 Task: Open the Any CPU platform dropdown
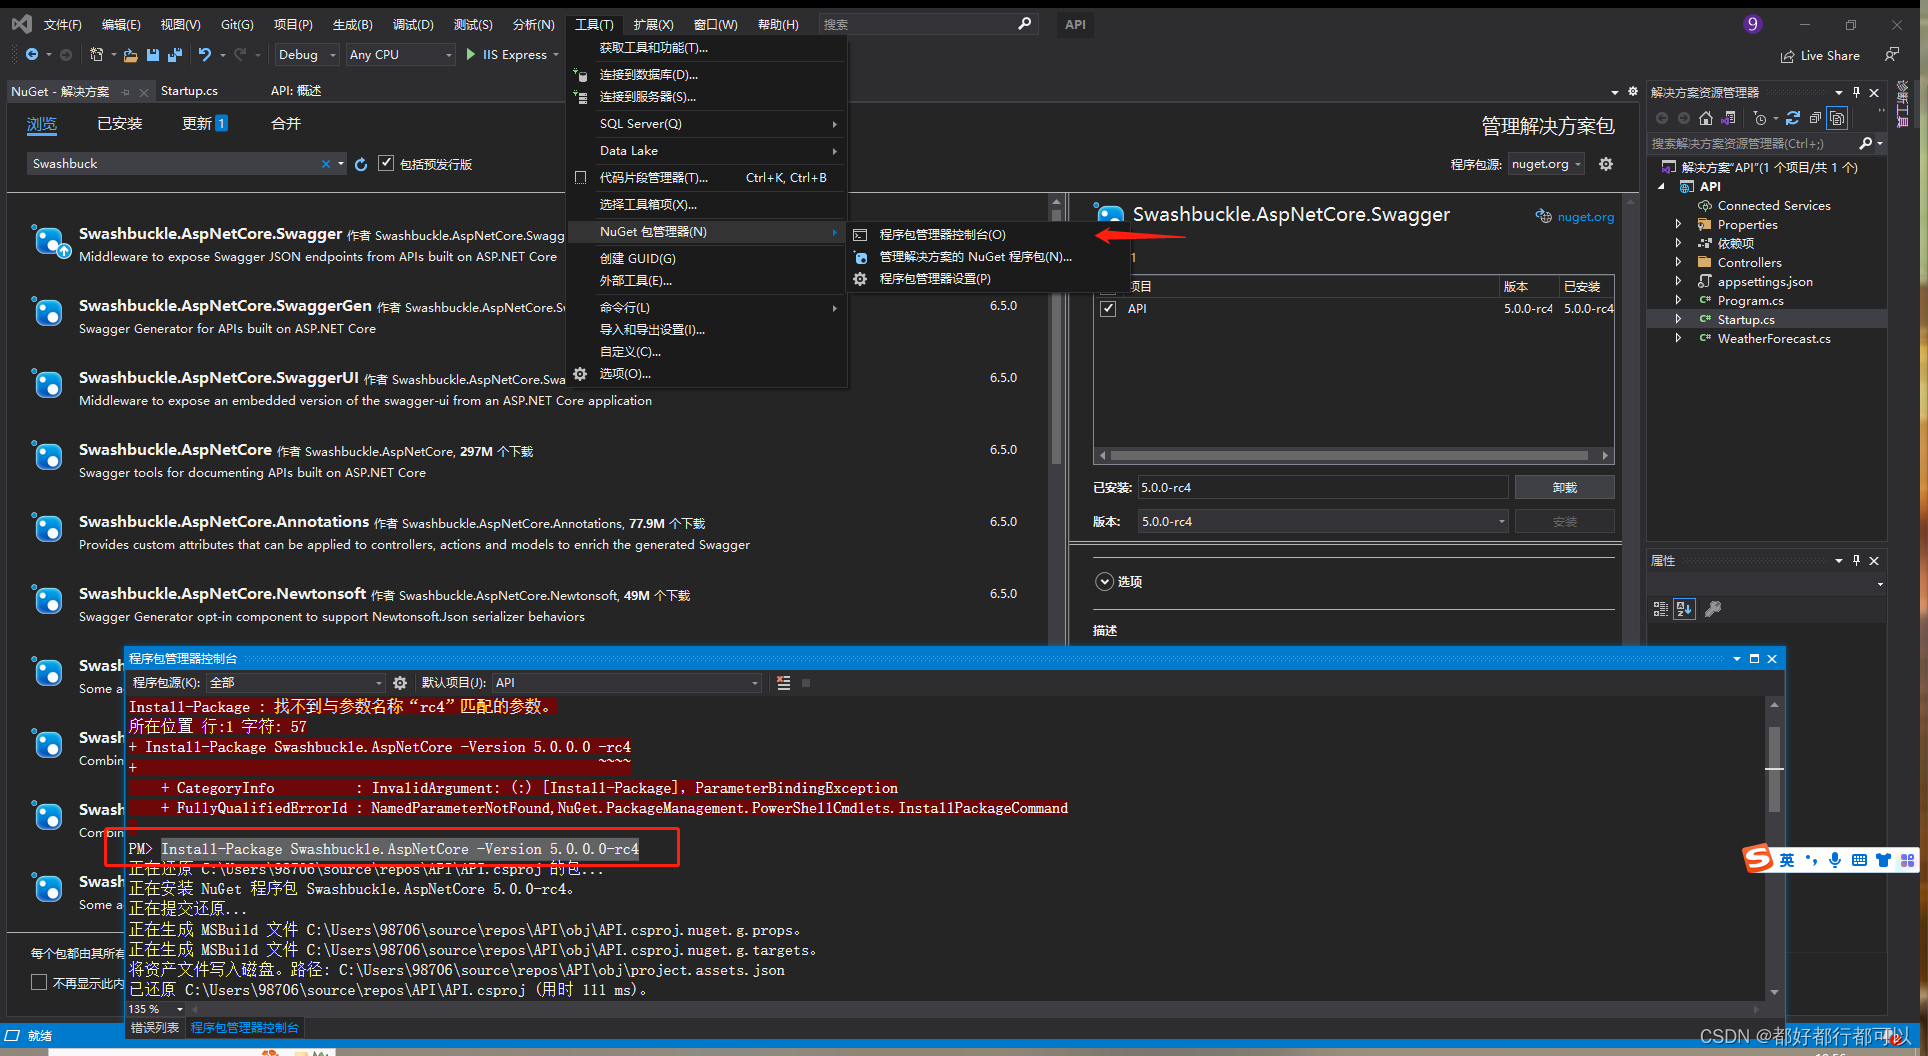(x=401, y=55)
